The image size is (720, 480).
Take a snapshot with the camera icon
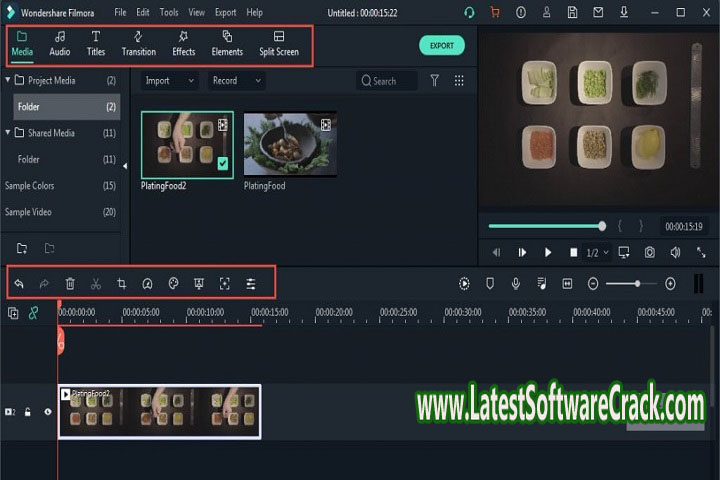pos(650,252)
